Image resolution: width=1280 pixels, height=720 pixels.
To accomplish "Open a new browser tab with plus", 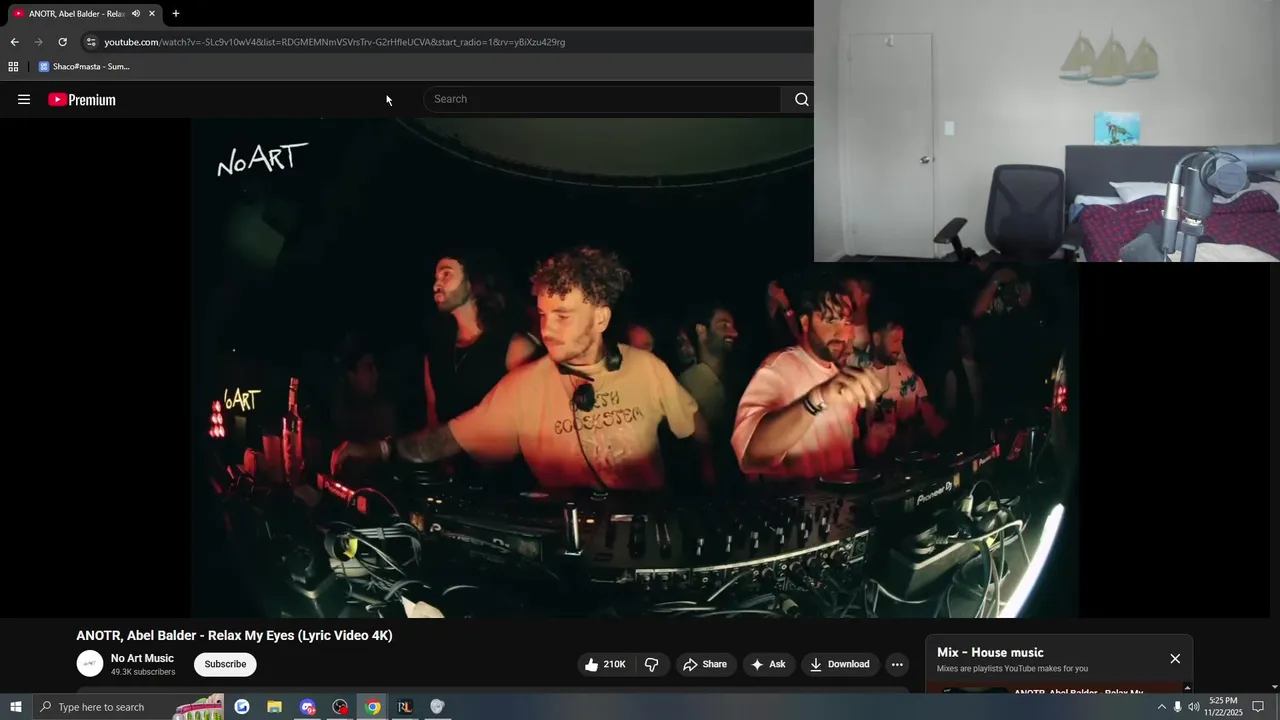I will [x=176, y=14].
